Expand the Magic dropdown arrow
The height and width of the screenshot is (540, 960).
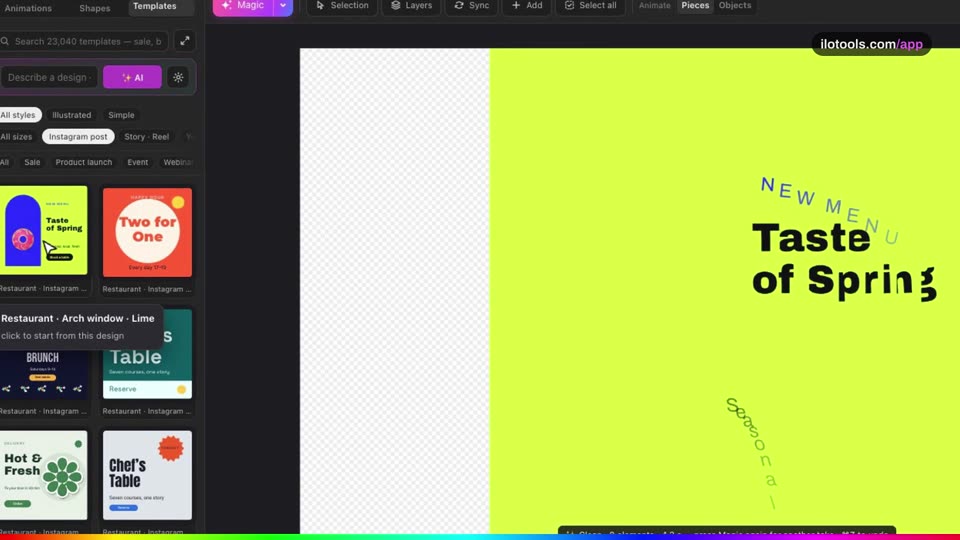(x=283, y=6)
